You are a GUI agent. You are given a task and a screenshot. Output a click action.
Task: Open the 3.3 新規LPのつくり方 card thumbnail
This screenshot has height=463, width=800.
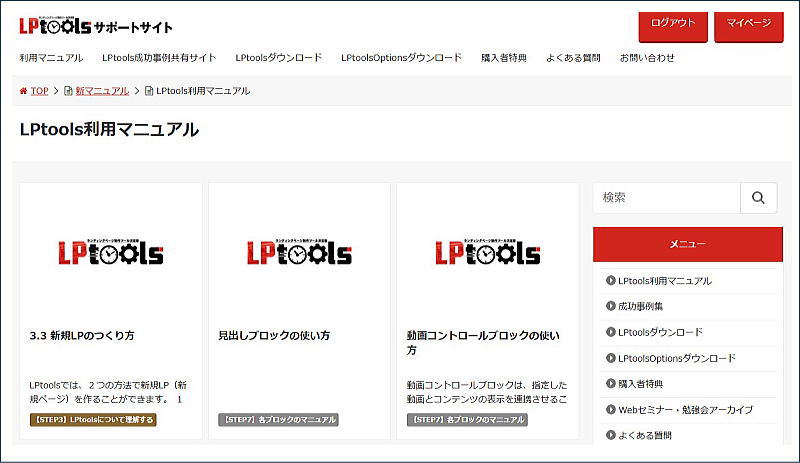pyautogui.click(x=111, y=253)
